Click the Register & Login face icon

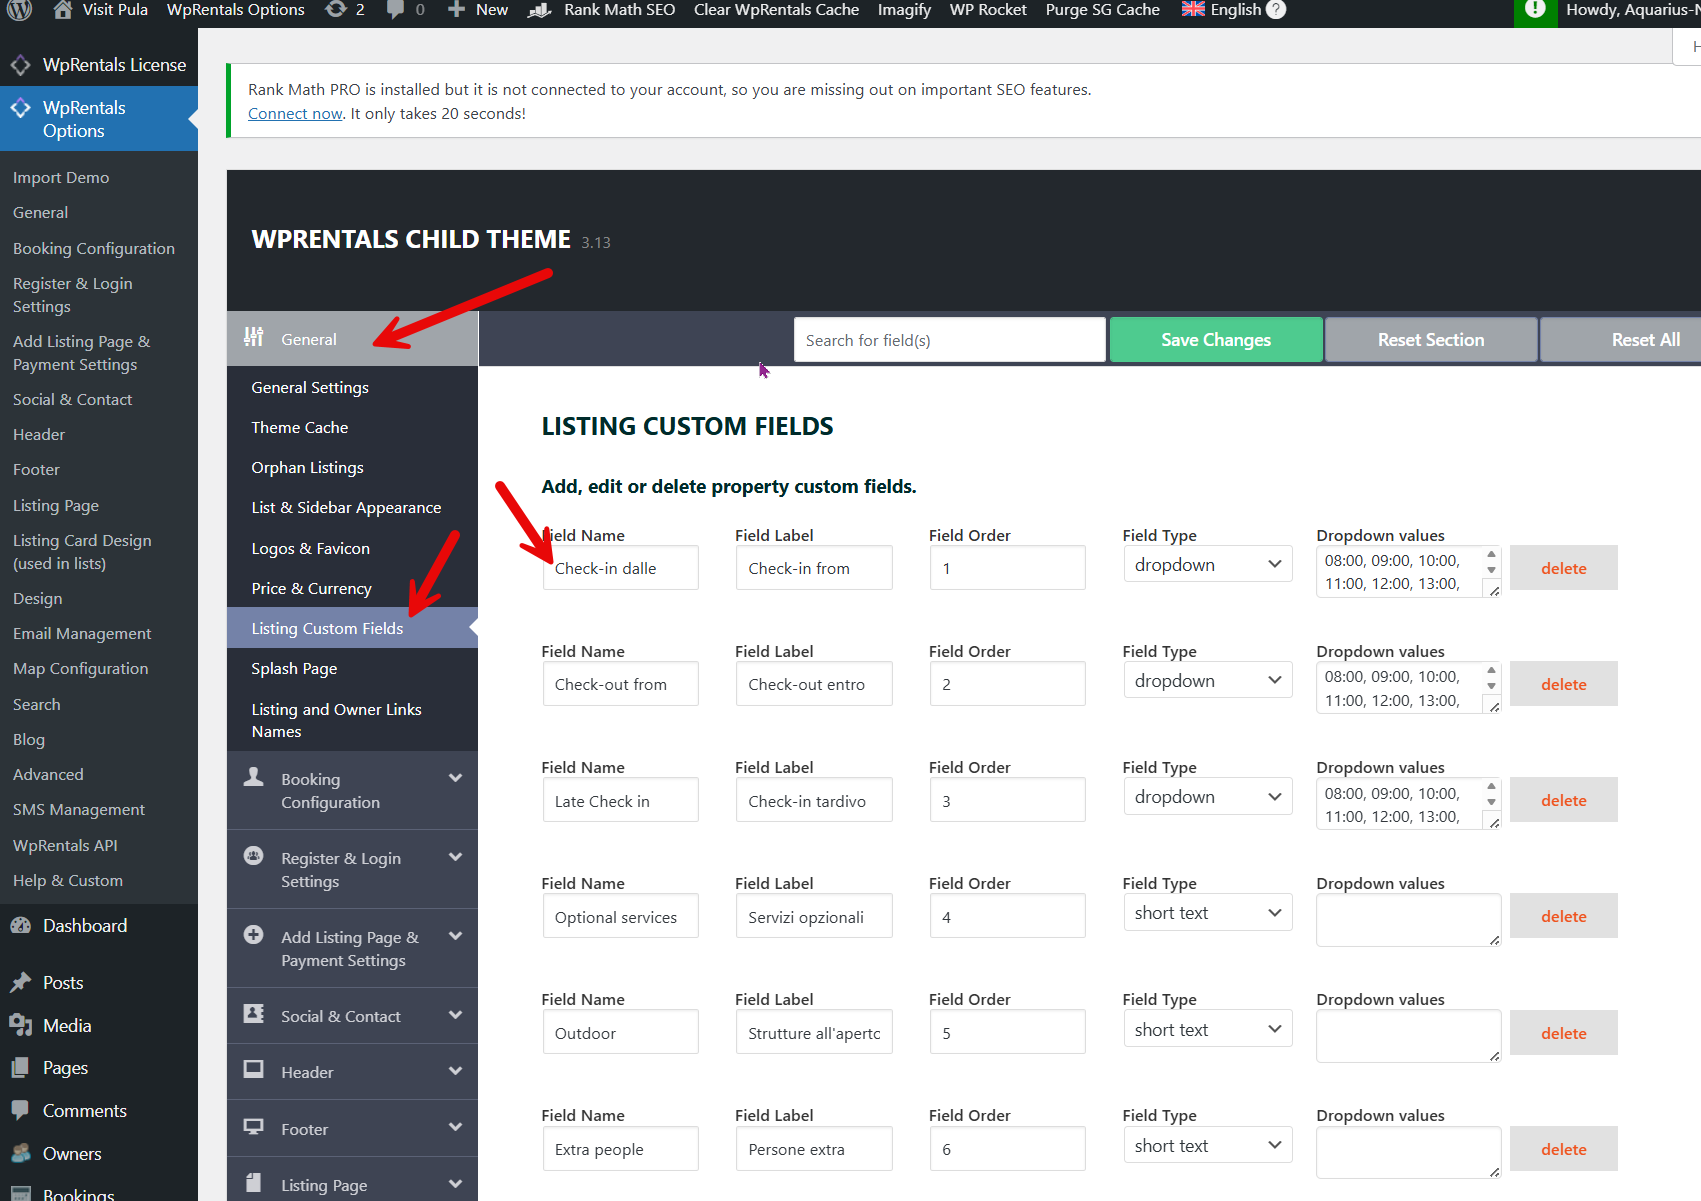pos(254,856)
